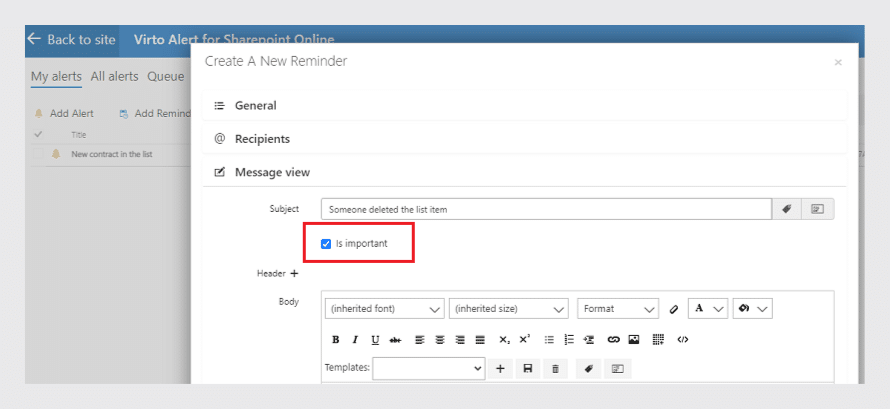Apply superscript formatting
The width and height of the screenshot is (890, 409).
pos(524,339)
